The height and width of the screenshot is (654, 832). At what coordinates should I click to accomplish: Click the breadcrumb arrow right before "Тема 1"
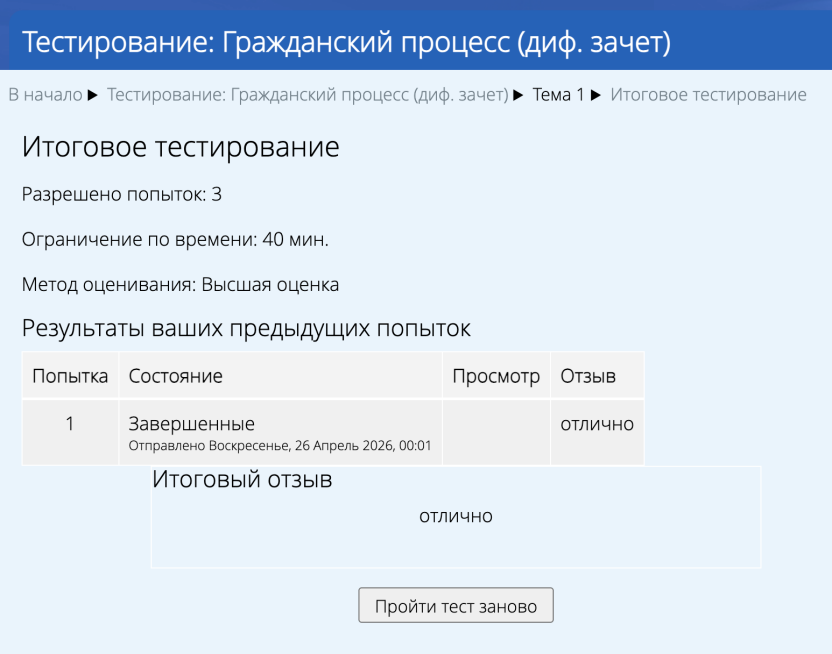coord(519,95)
